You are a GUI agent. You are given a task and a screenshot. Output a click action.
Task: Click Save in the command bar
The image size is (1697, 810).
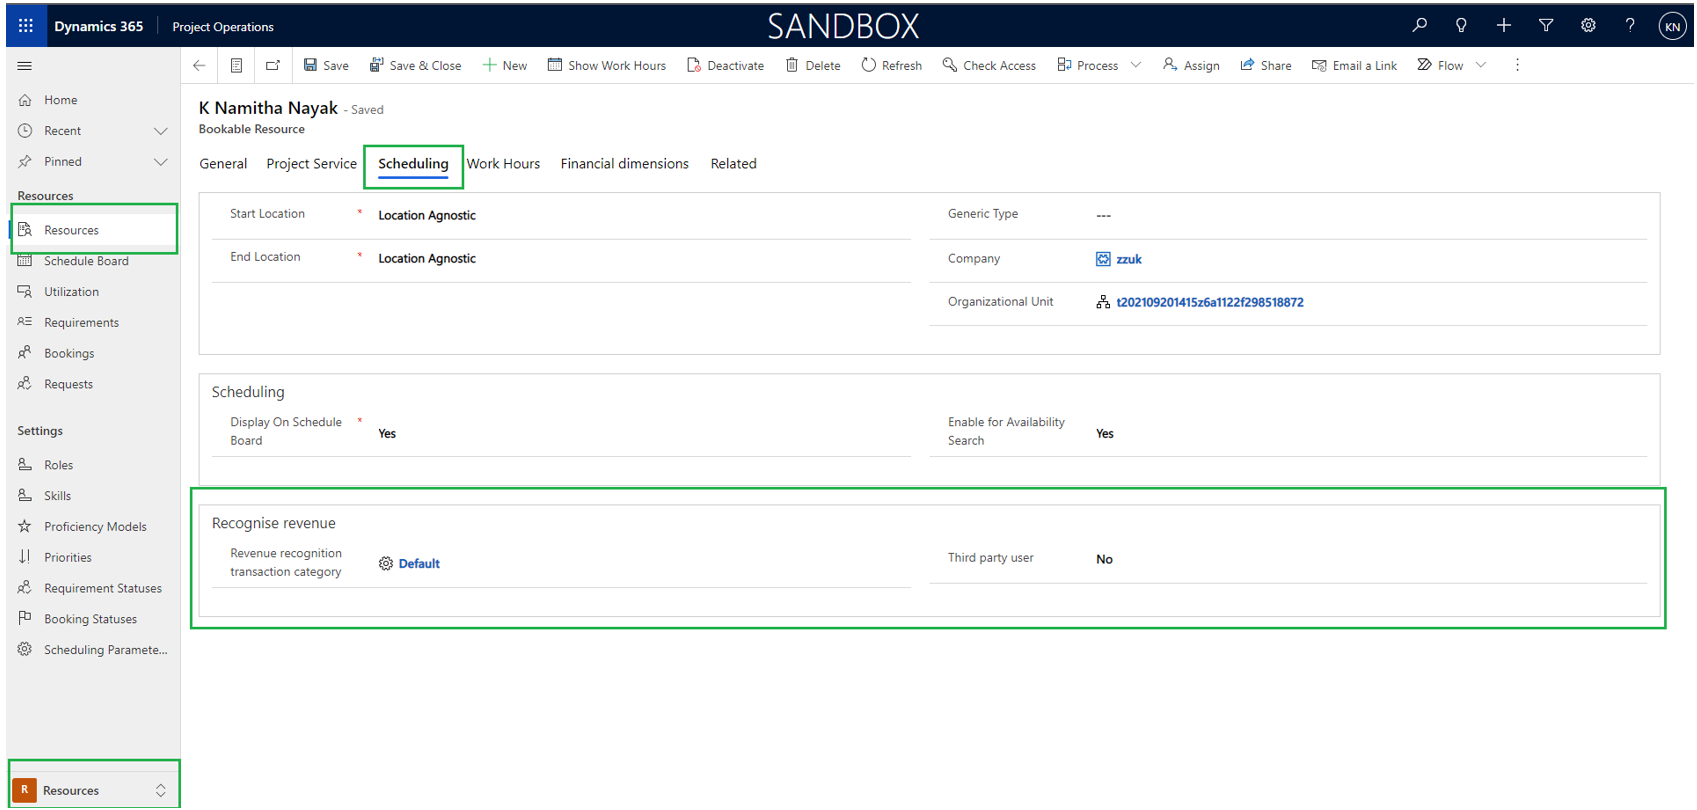click(326, 66)
